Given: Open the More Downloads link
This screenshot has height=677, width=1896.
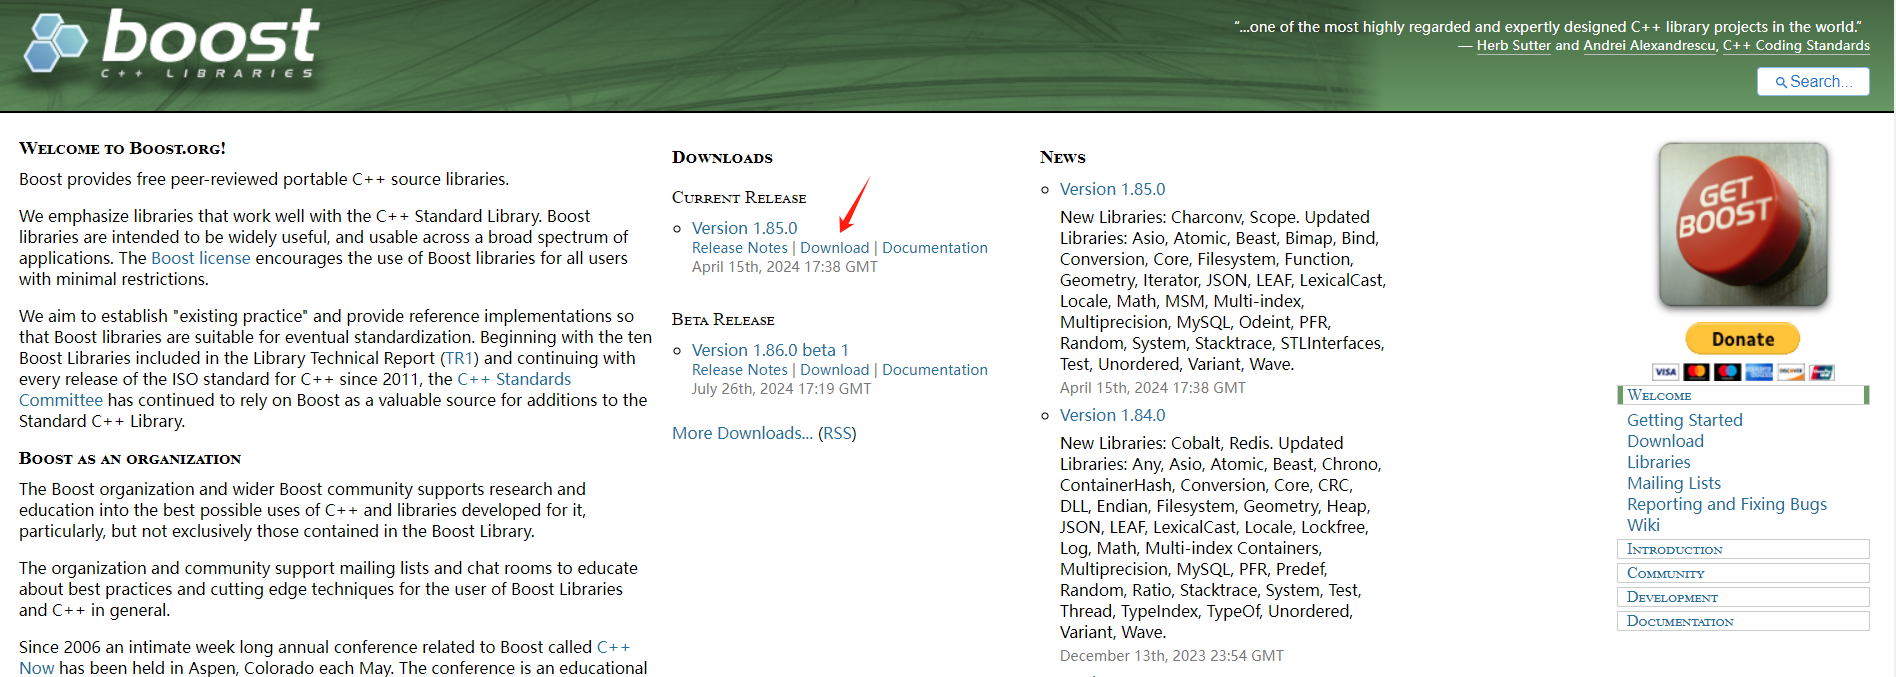Looking at the screenshot, I should point(742,433).
